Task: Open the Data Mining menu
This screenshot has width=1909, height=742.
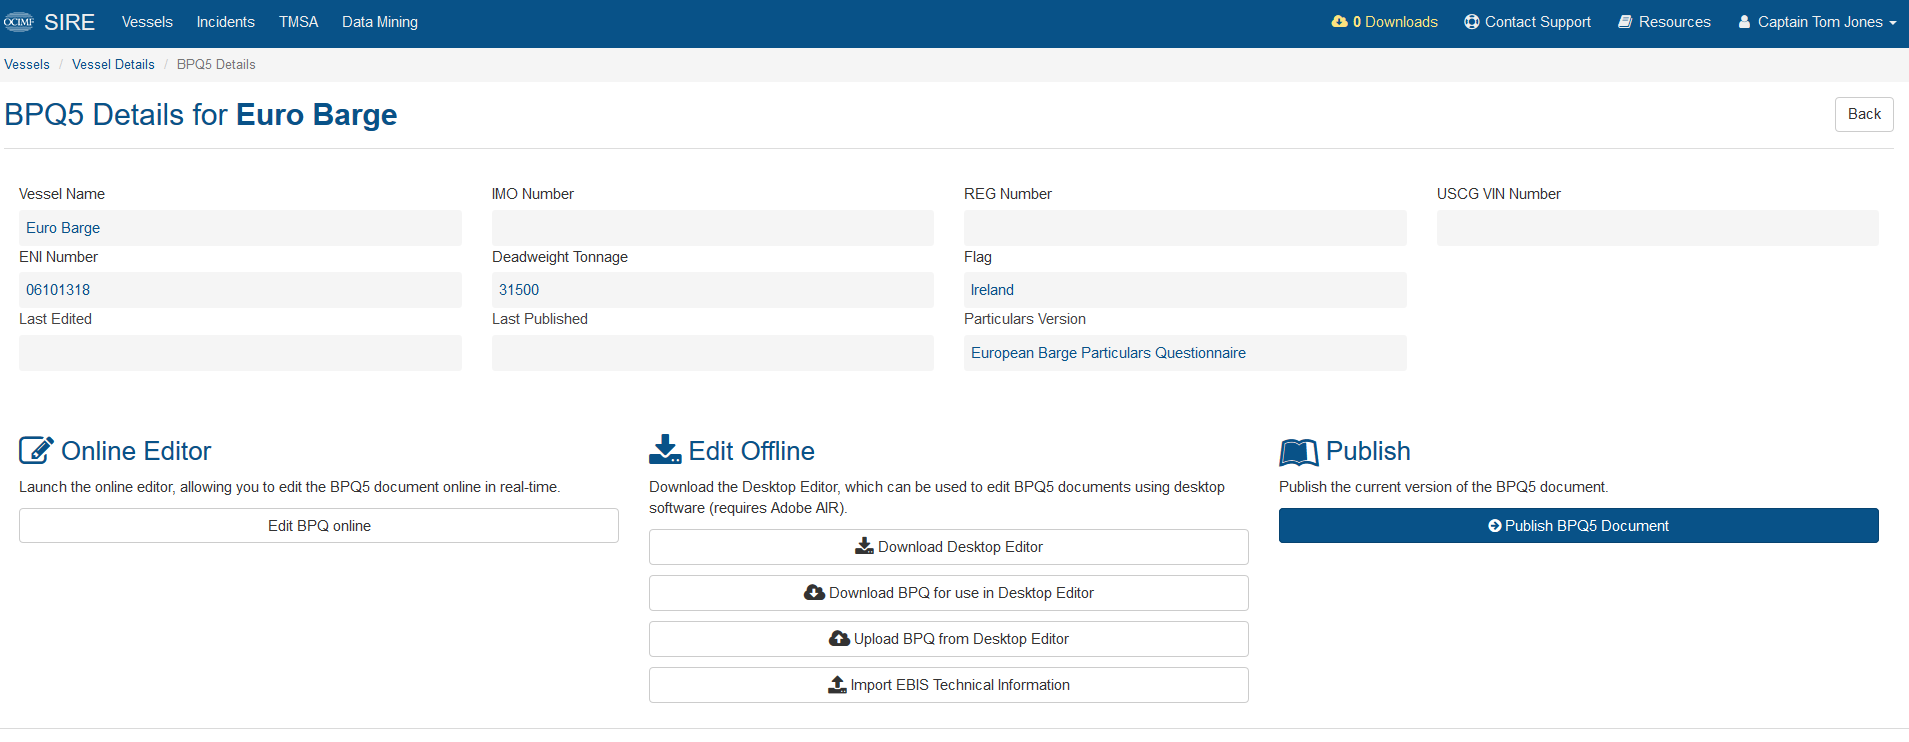Action: pos(380,22)
